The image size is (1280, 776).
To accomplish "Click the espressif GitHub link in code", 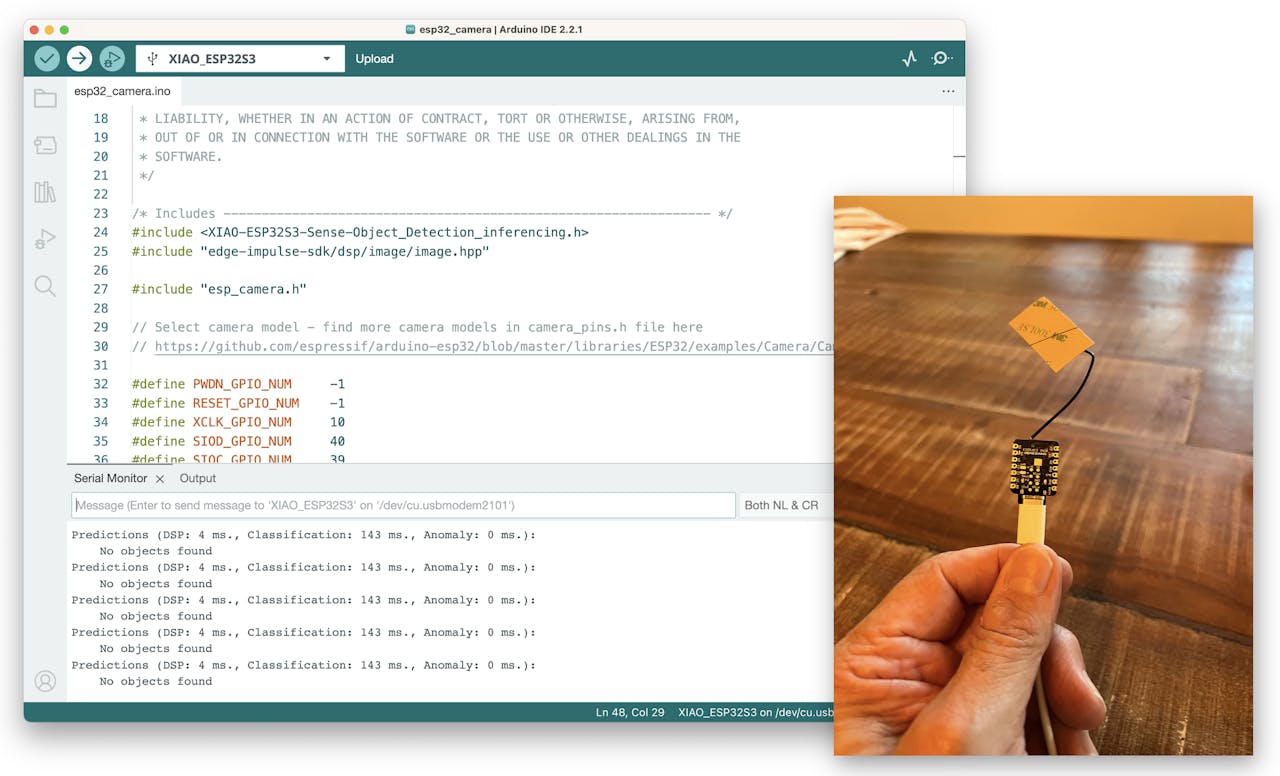I will (x=492, y=346).
